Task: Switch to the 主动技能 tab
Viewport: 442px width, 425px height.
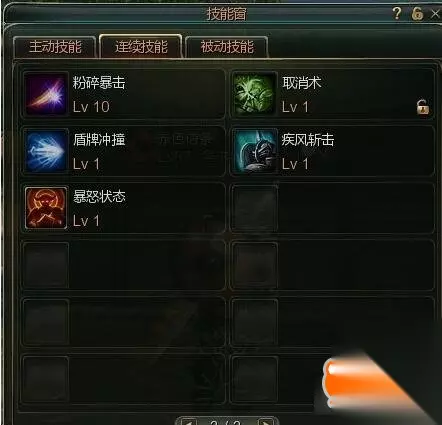Action: tap(55, 47)
